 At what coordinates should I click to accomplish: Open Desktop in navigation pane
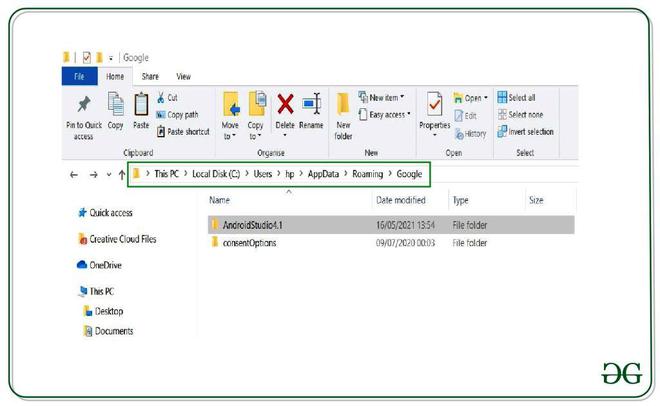[x=104, y=311]
